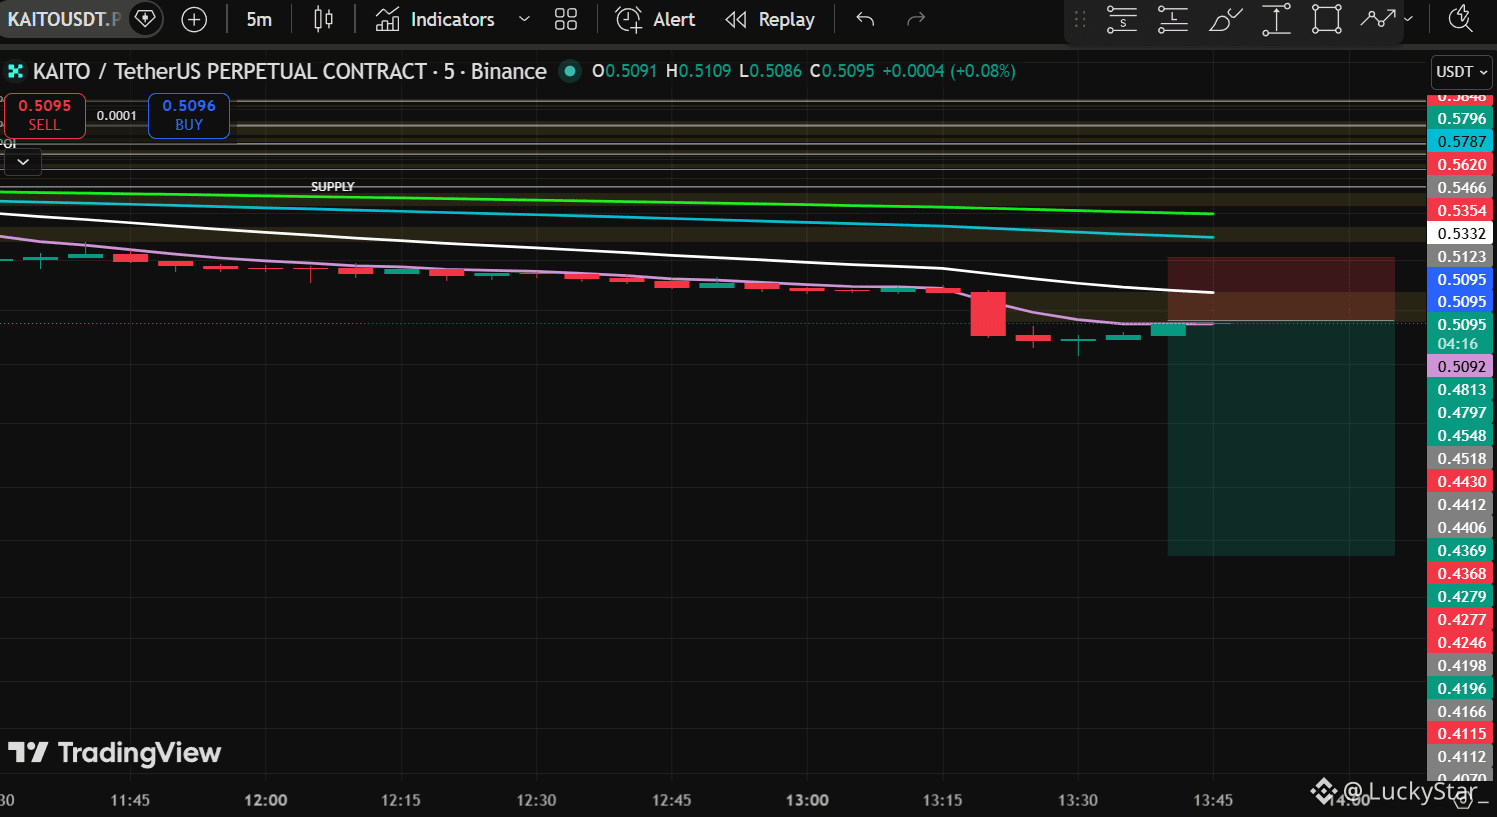Select the Path arrow line tool

pos(1378,19)
